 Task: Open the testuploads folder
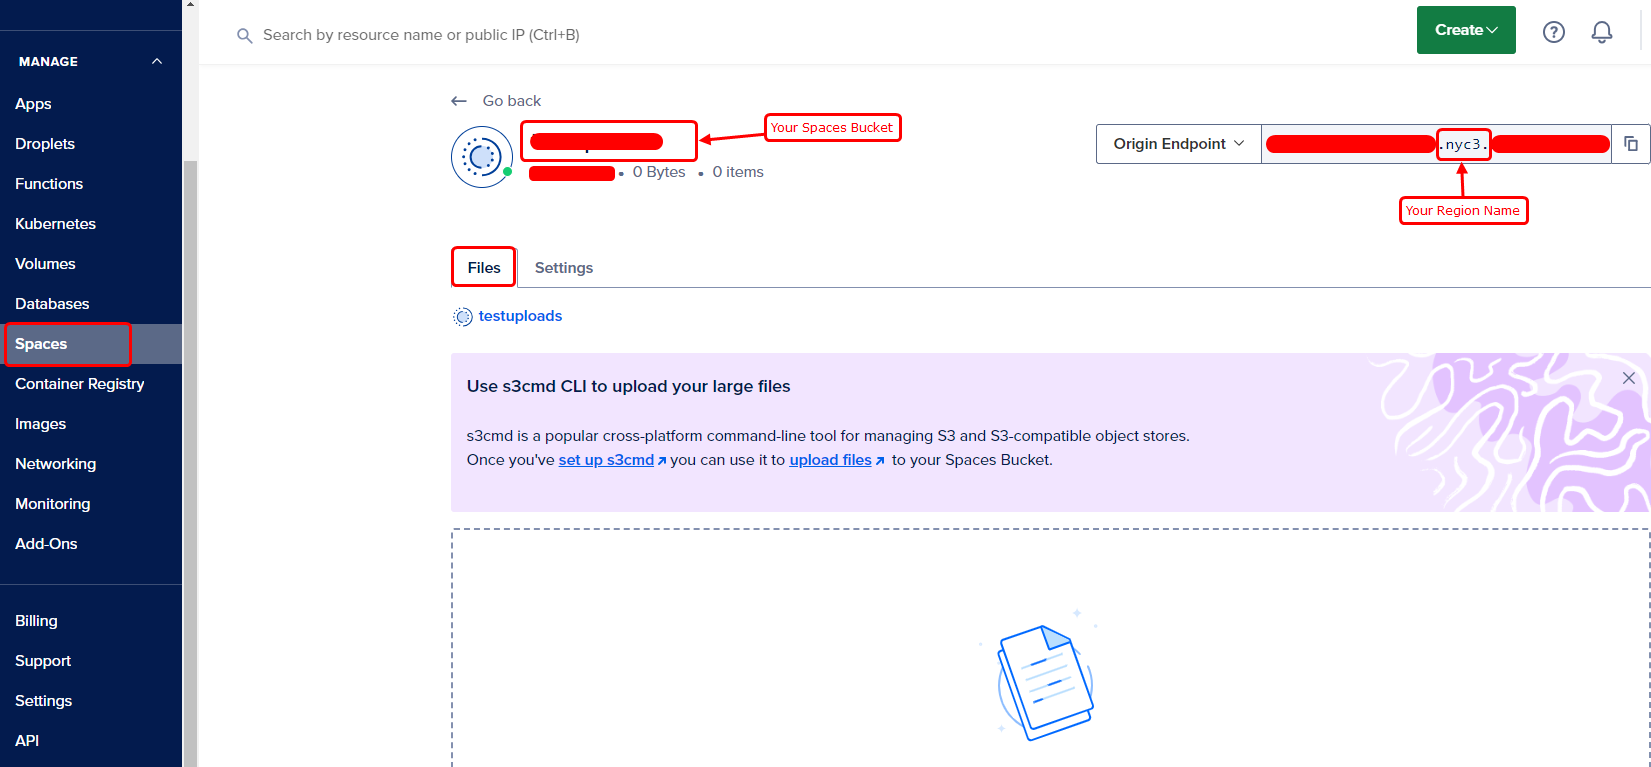click(x=520, y=316)
